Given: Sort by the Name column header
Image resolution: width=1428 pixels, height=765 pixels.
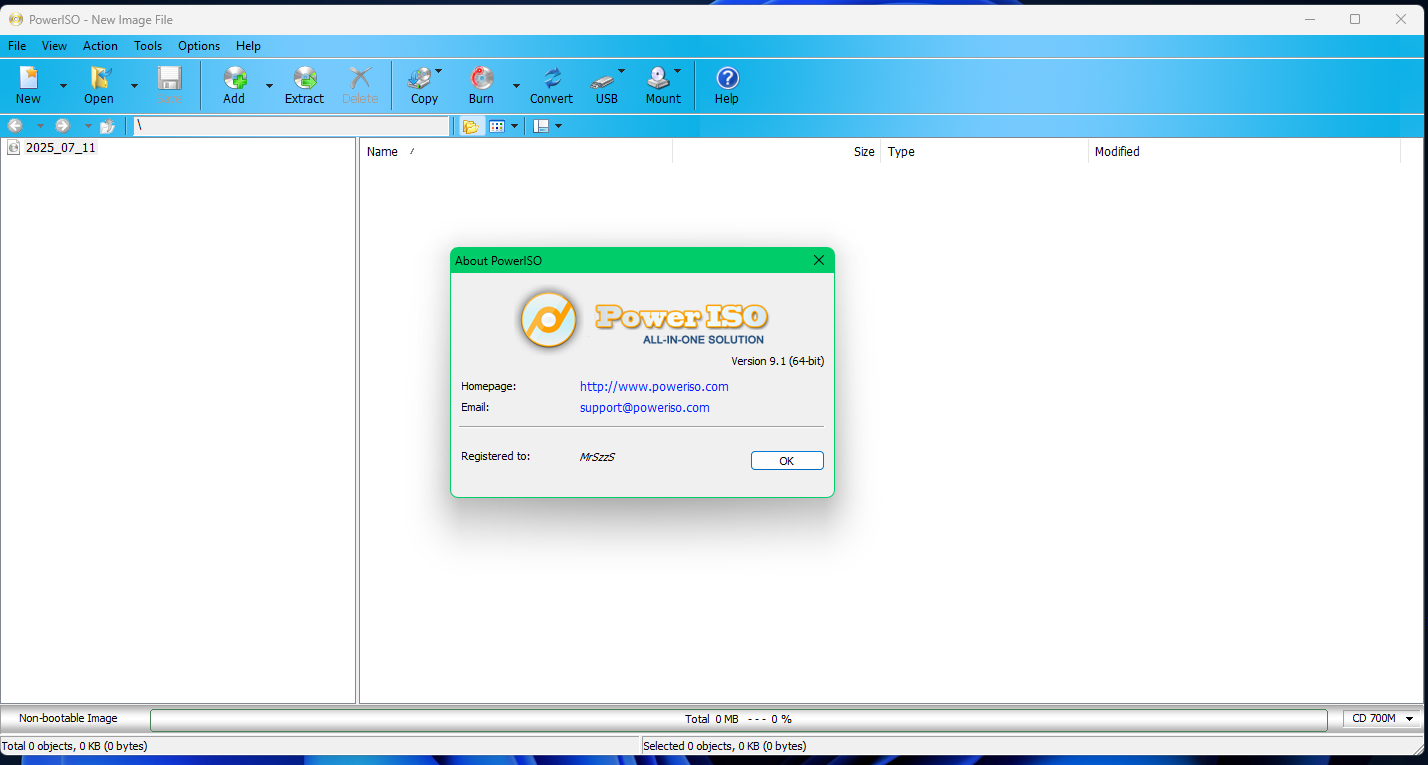Looking at the screenshot, I should (515, 152).
